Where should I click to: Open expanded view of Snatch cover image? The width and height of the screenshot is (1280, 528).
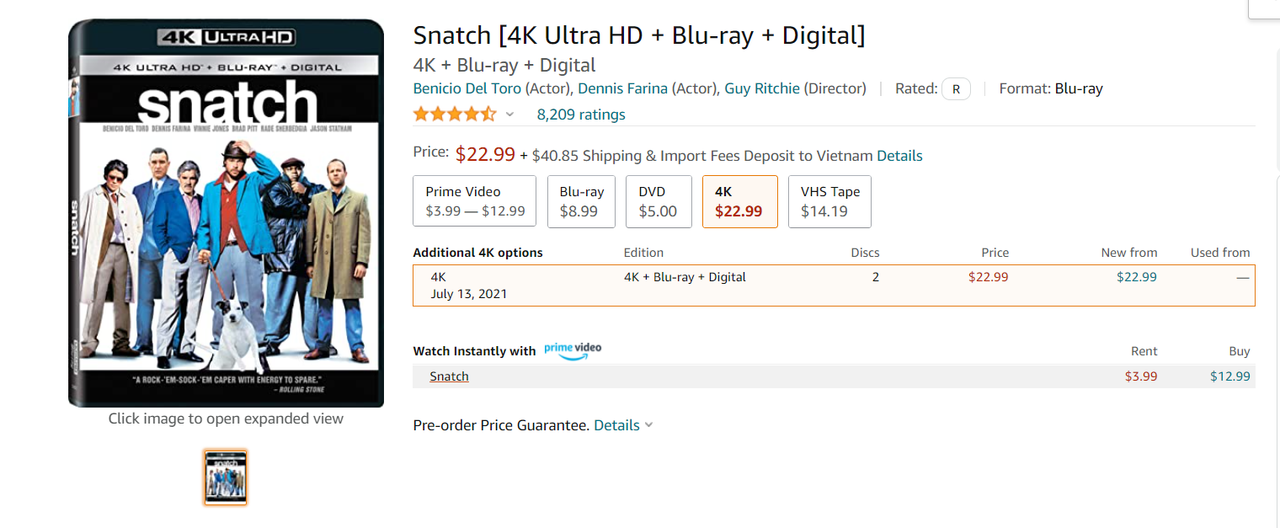(226, 213)
